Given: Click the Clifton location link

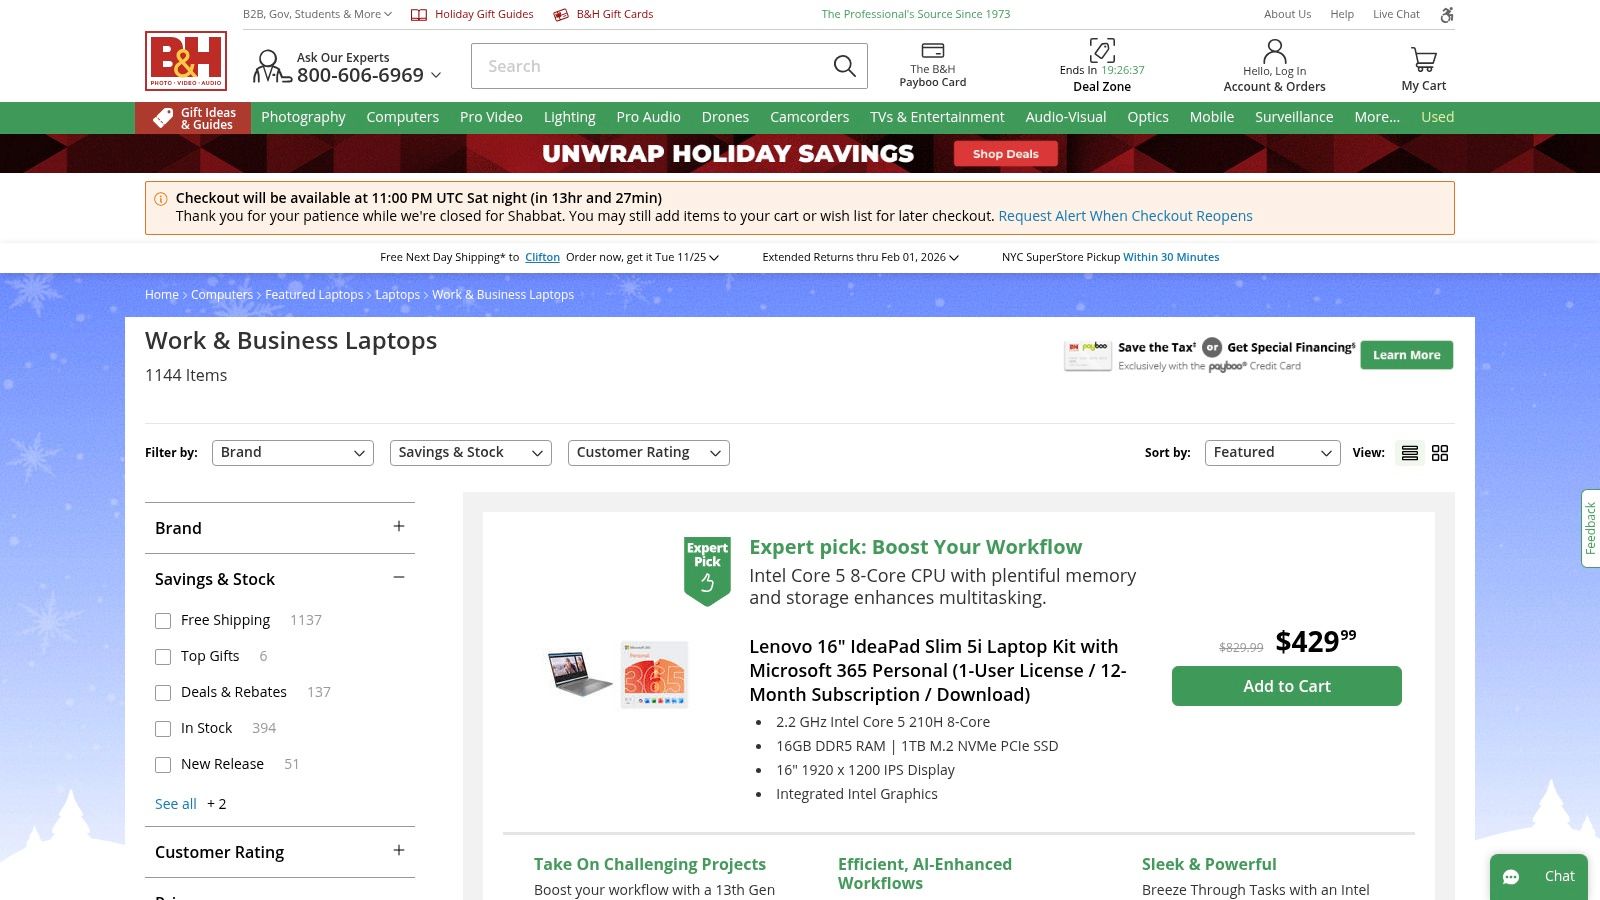Looking at the screenshot, I should 542,257.
